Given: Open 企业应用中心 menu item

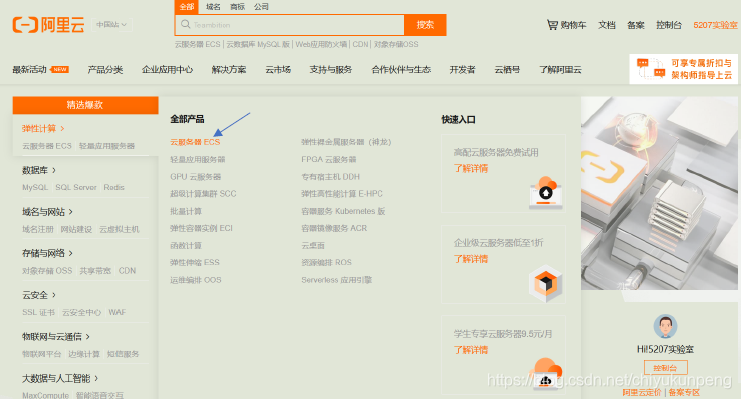Looking at the screenshot, I should pos(167,69).
